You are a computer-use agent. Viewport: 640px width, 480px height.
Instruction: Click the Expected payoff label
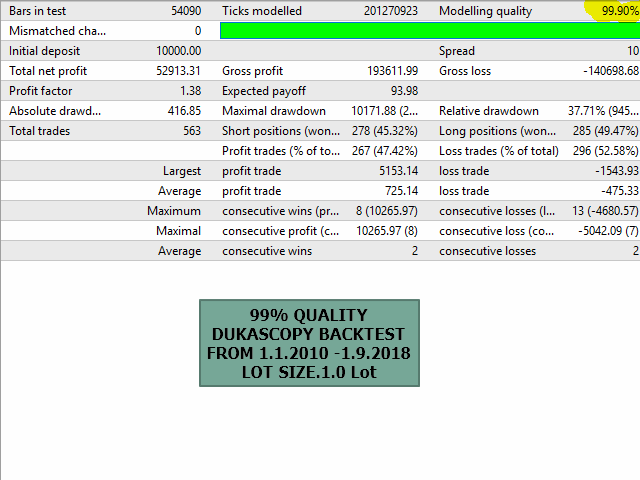(x=264, y=91)
